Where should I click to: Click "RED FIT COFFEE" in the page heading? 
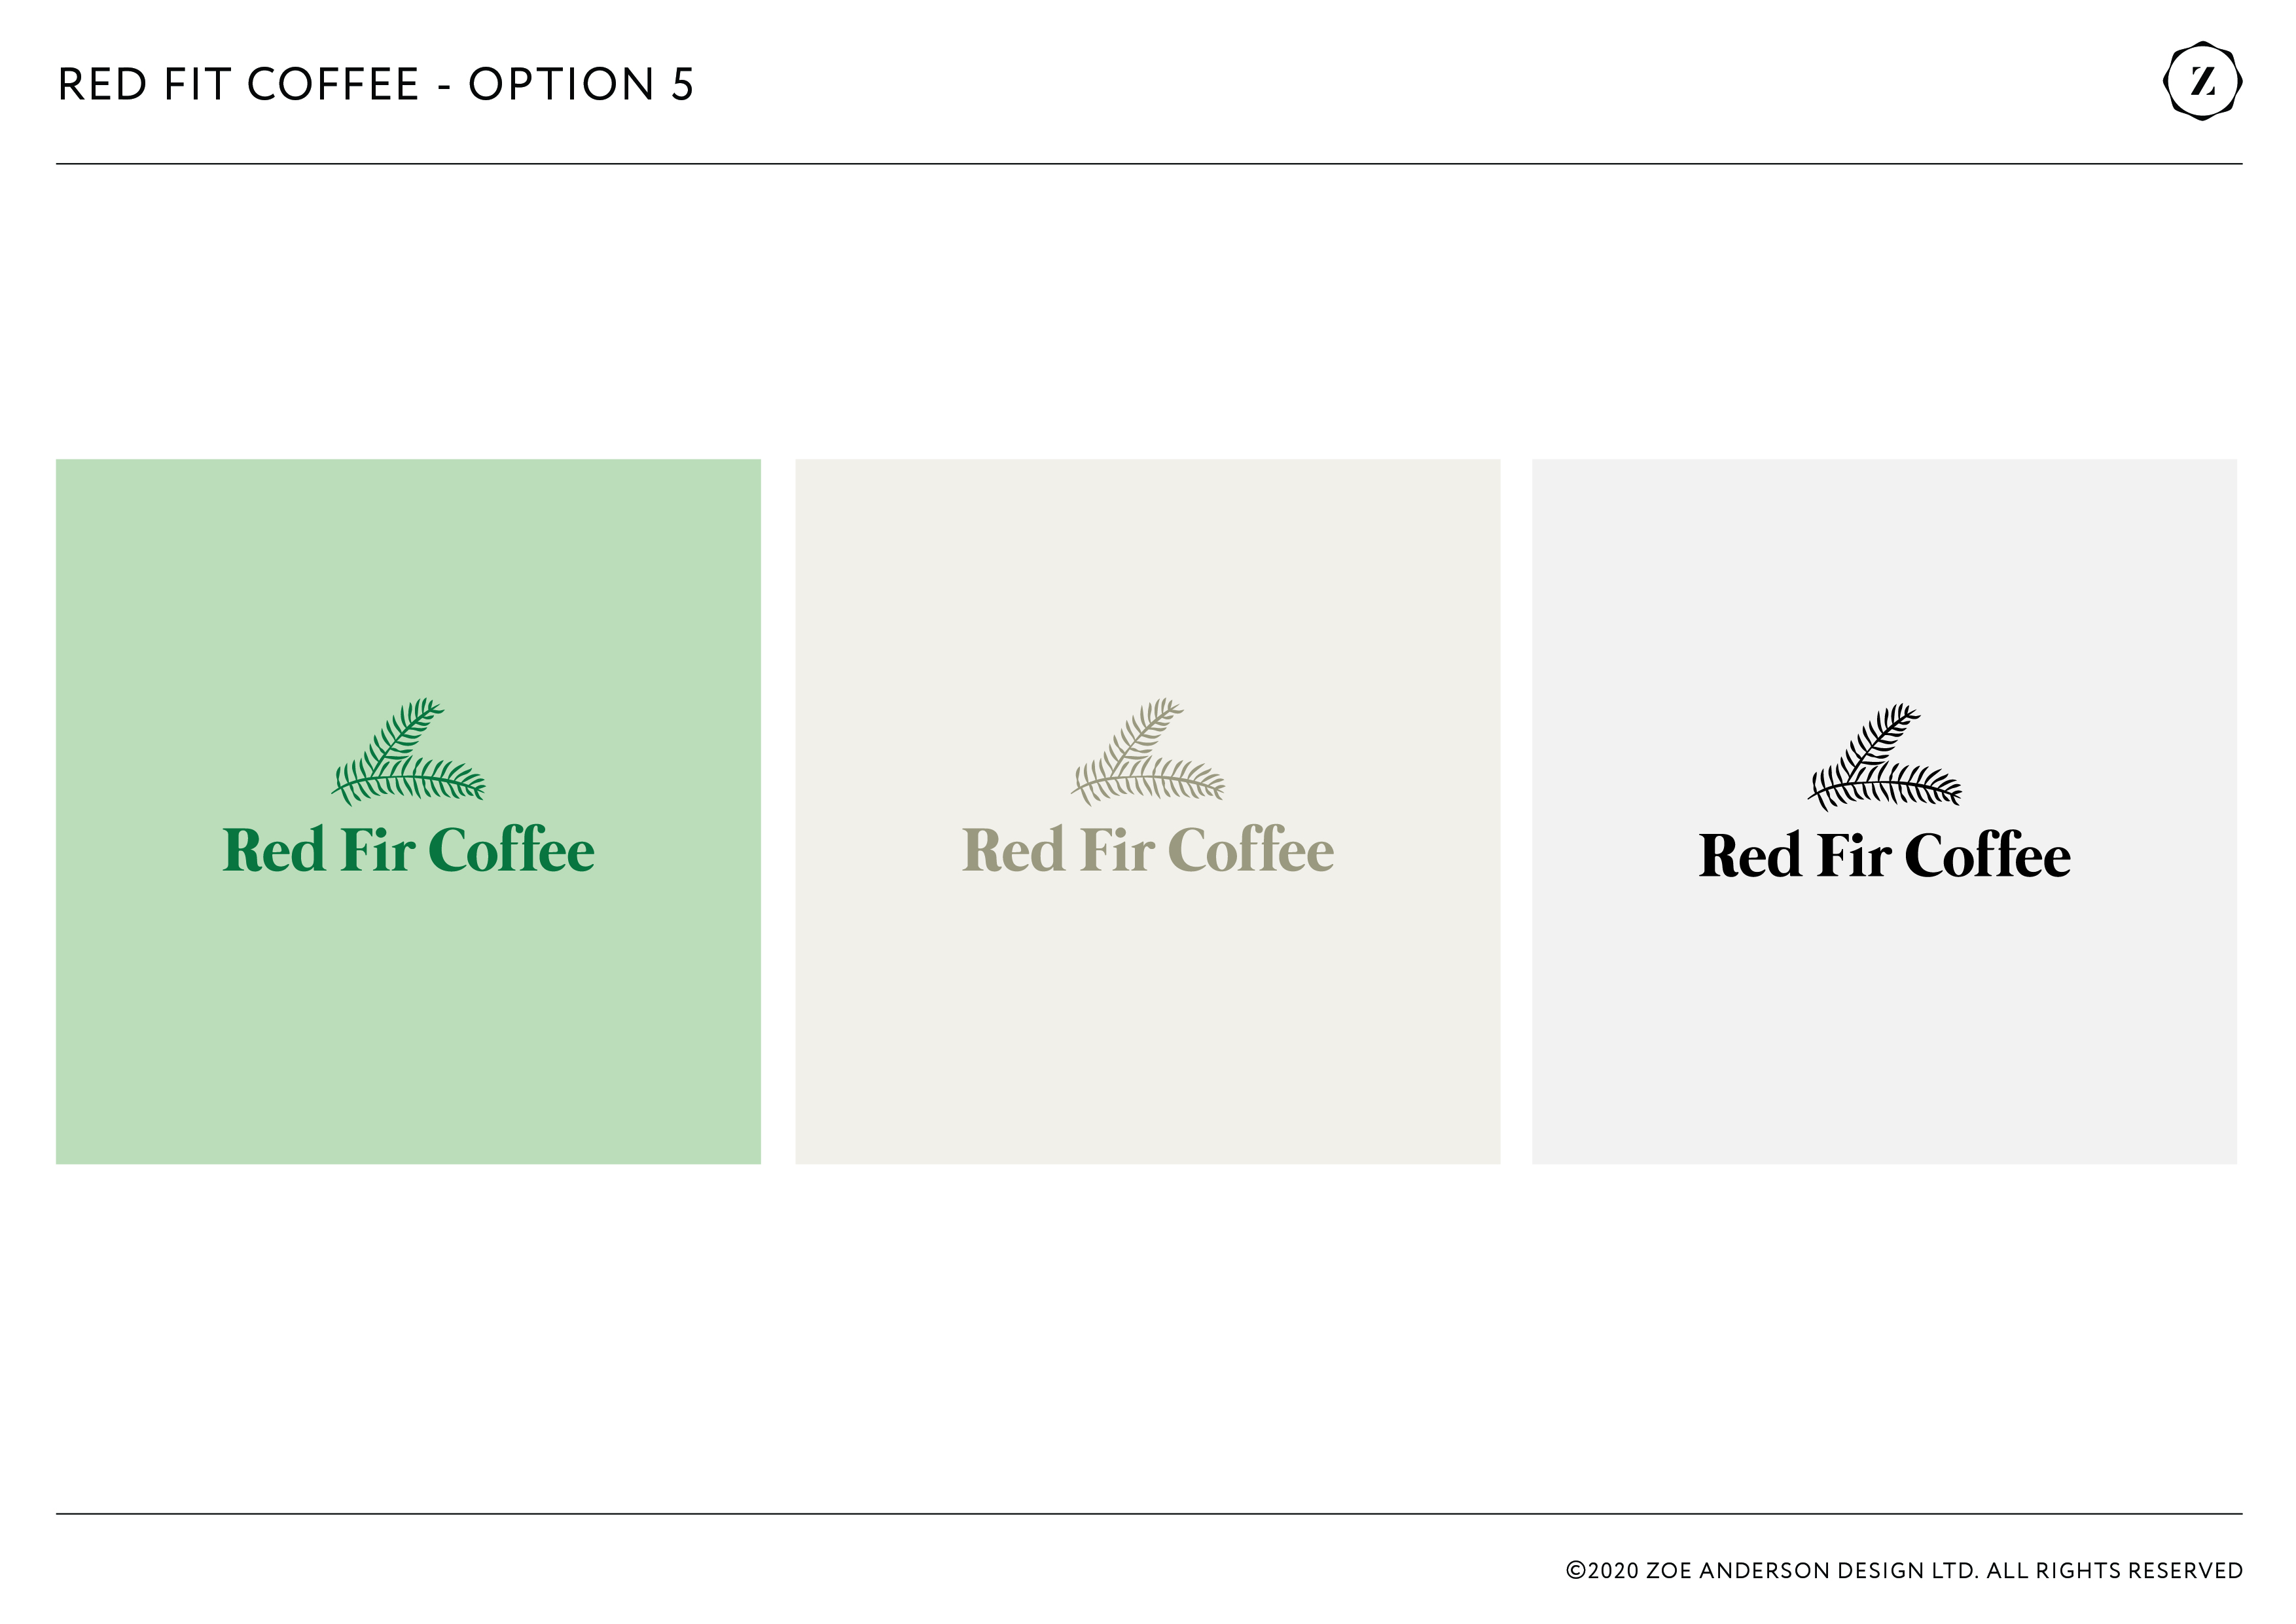point(238,85)
